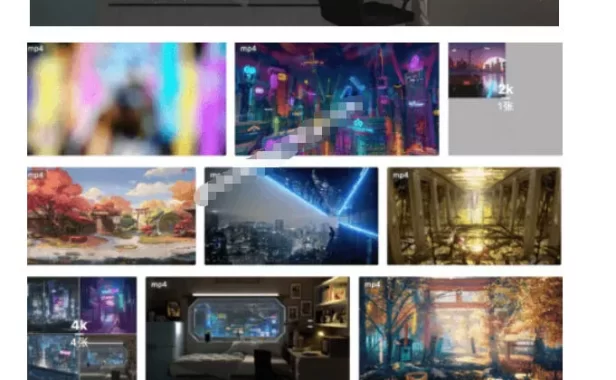616x380 pixels.
Task: Click the mp4 tag on the Japanese garden thumbnail
Action: 36,175
